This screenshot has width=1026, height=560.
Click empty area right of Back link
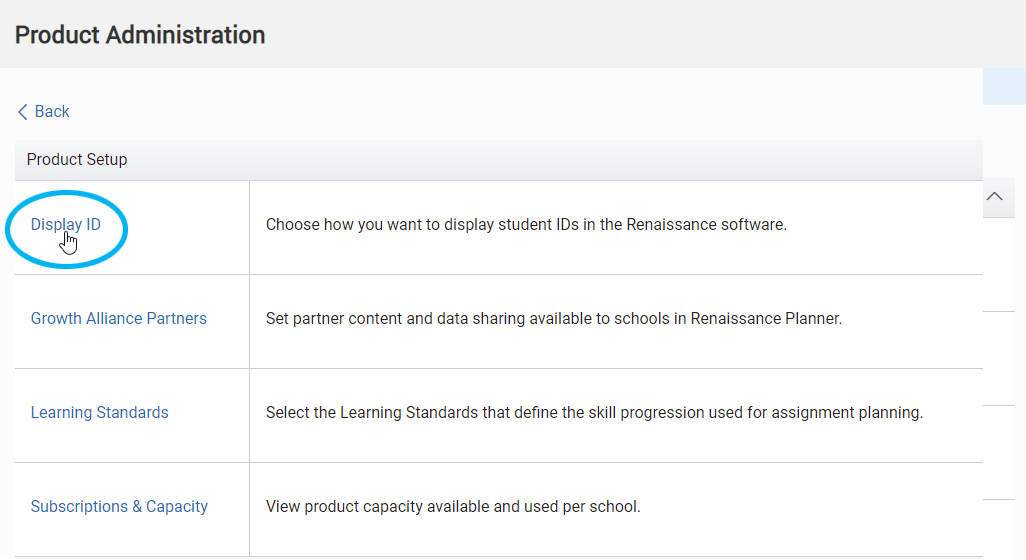pos(523,112)
